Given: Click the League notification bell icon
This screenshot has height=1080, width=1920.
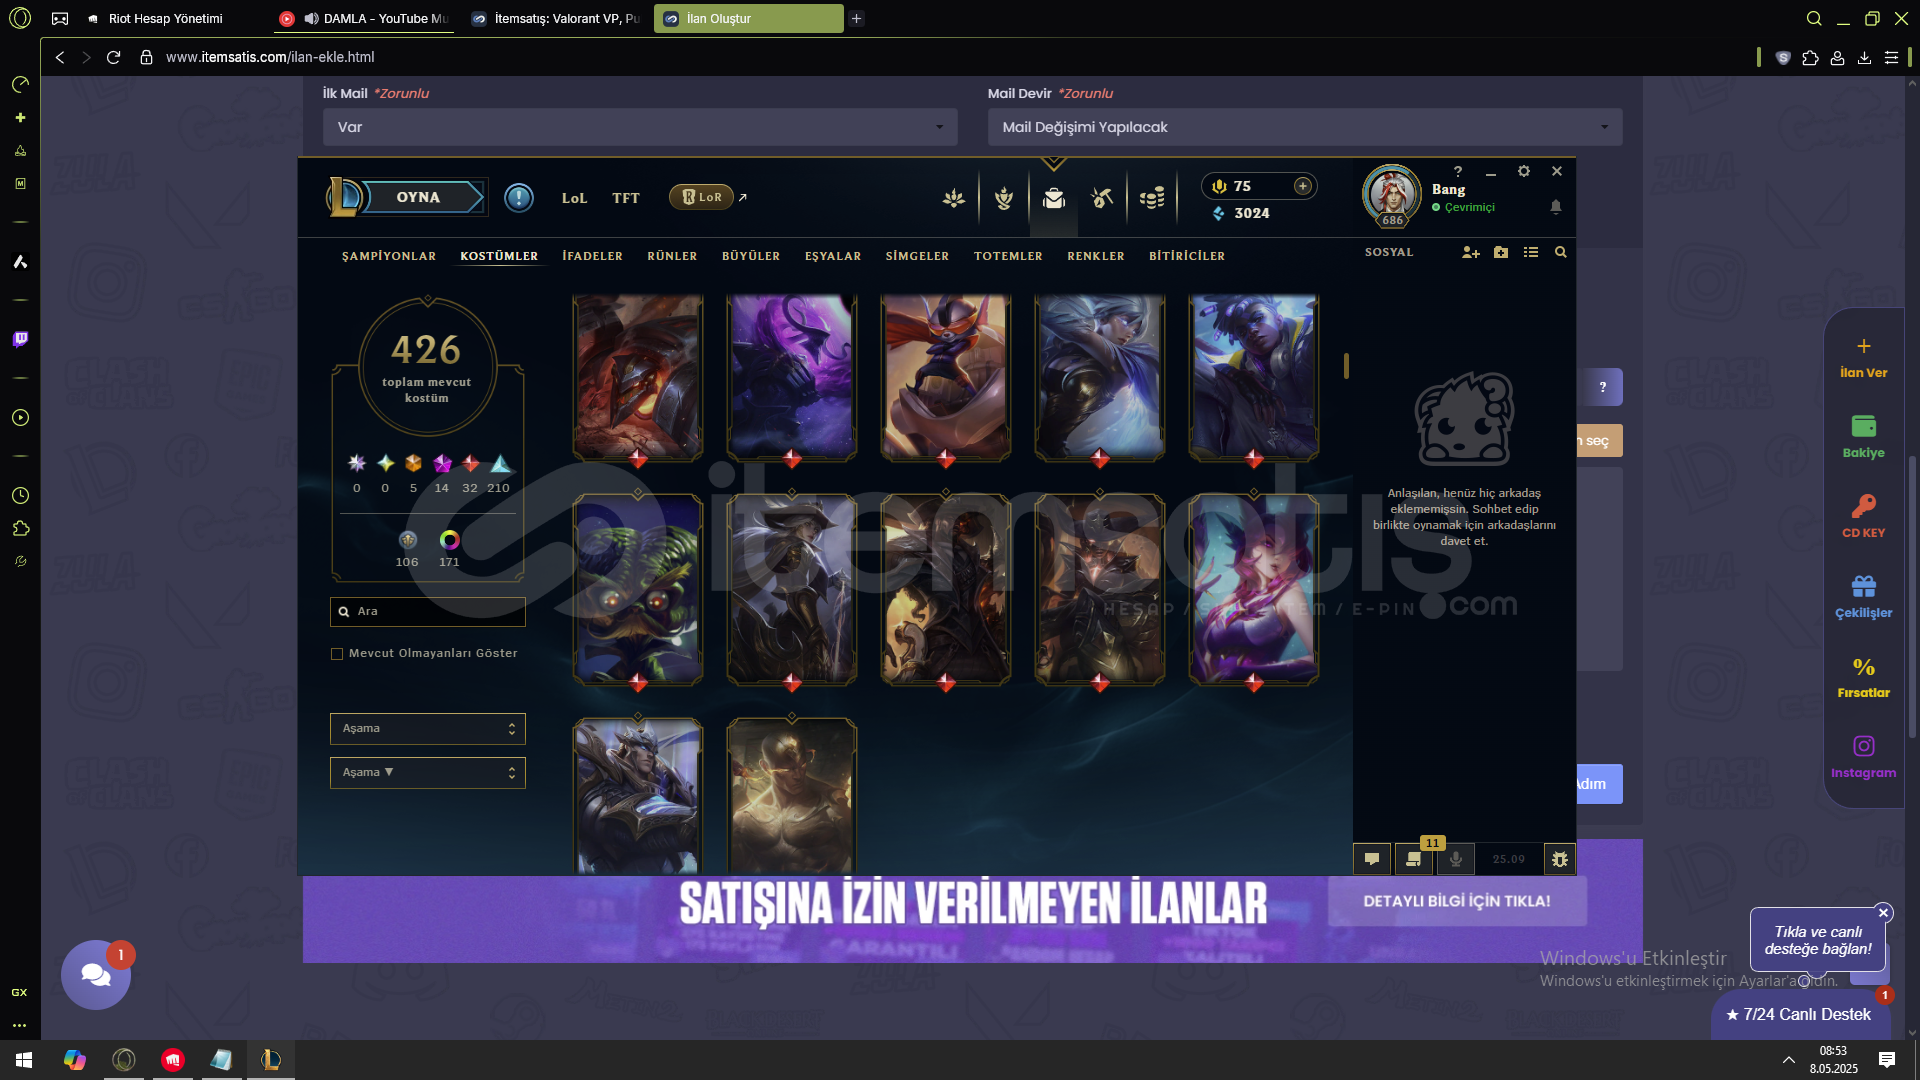Looking at the screenshot, I should coord(1556,207).
